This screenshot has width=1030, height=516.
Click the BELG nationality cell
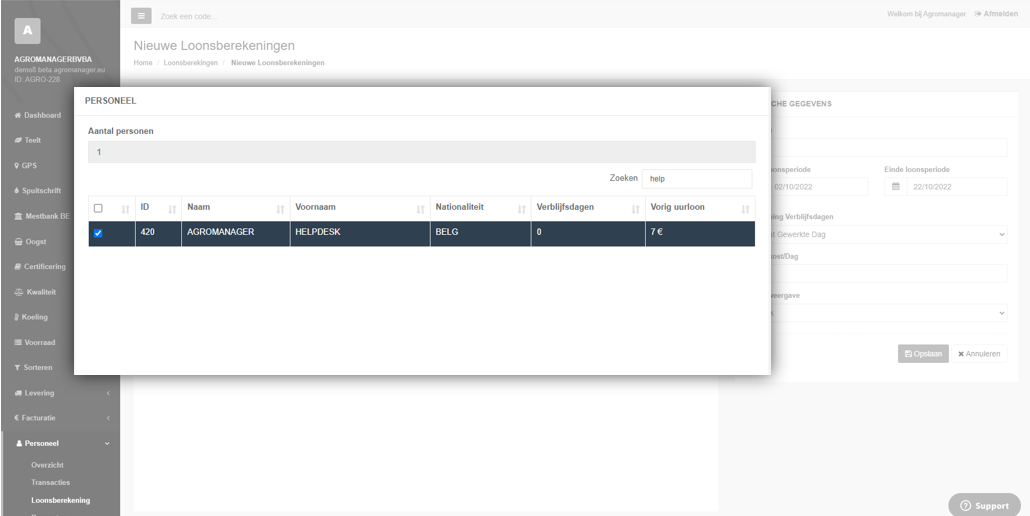click(x=480, y=232)
